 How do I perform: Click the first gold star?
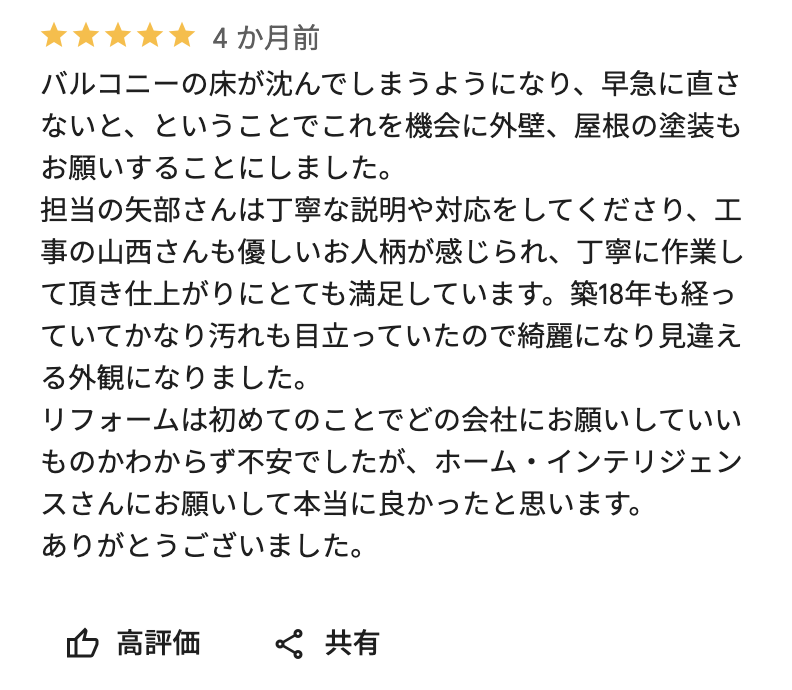pos(54,37)
